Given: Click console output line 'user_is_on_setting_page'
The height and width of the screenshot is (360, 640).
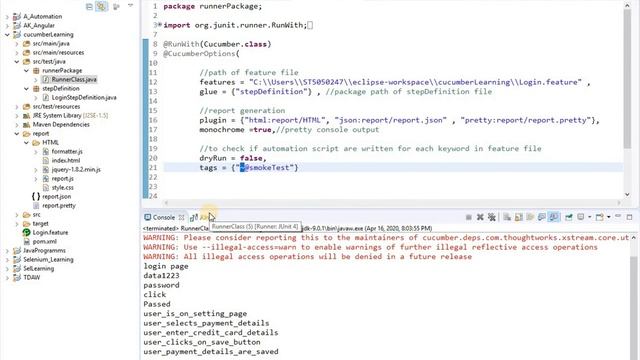Looking at the screenshot, I should pos(195,313).
